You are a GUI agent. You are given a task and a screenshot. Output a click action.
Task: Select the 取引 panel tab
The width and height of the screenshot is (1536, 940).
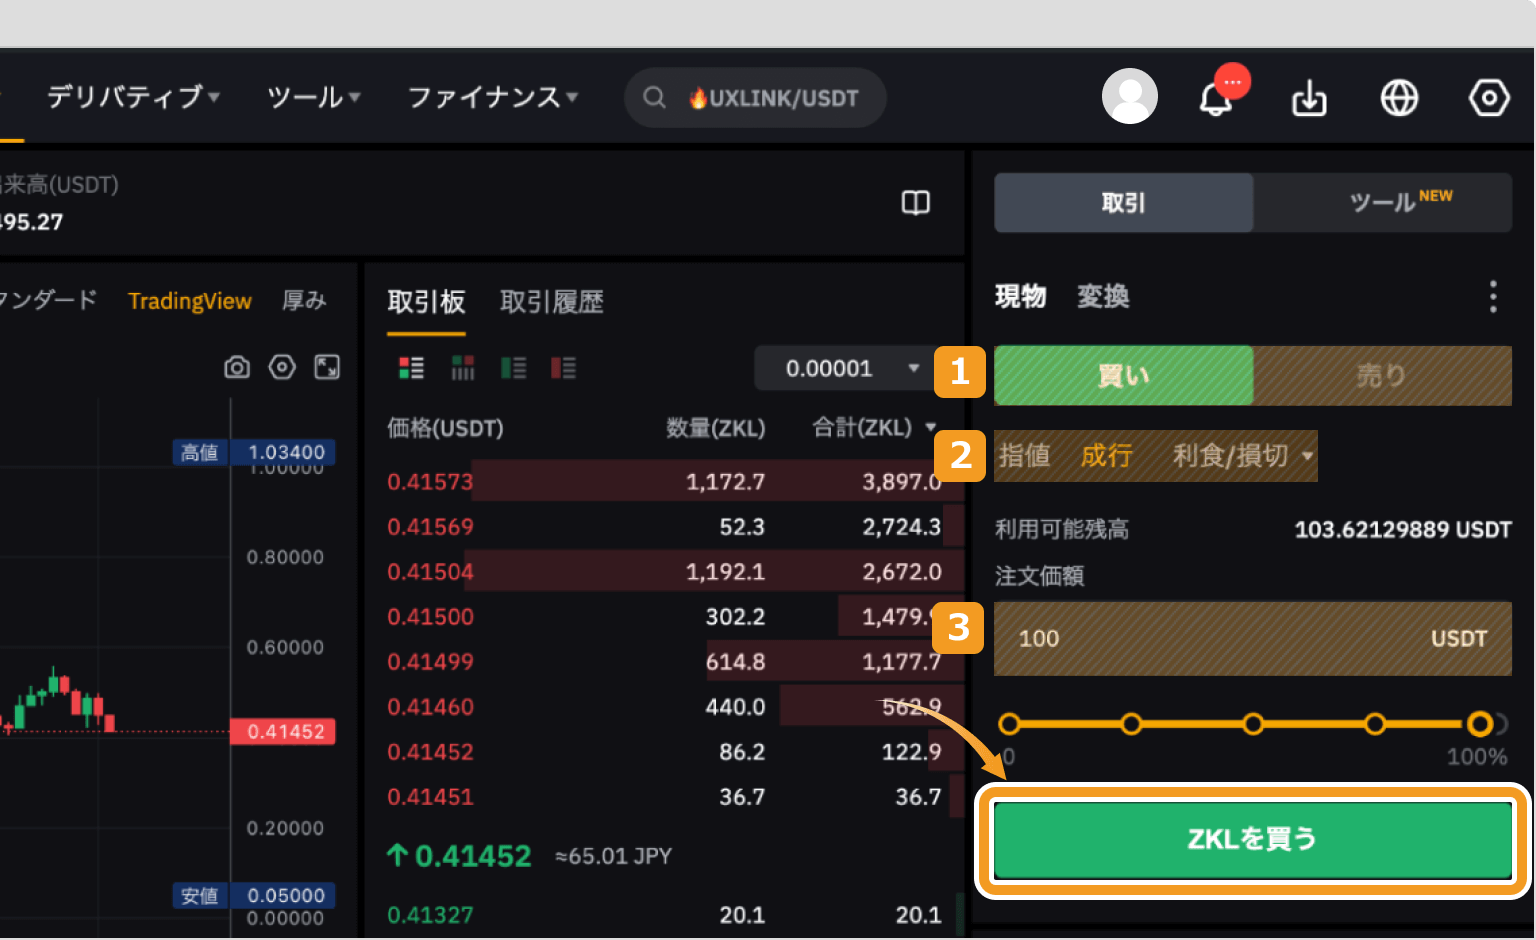tap(1124, 203)
